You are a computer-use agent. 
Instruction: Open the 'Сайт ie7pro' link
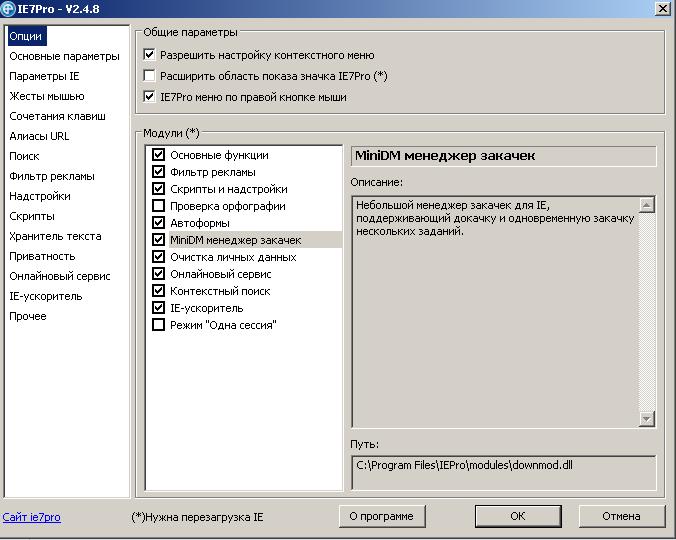coord(32,517)
